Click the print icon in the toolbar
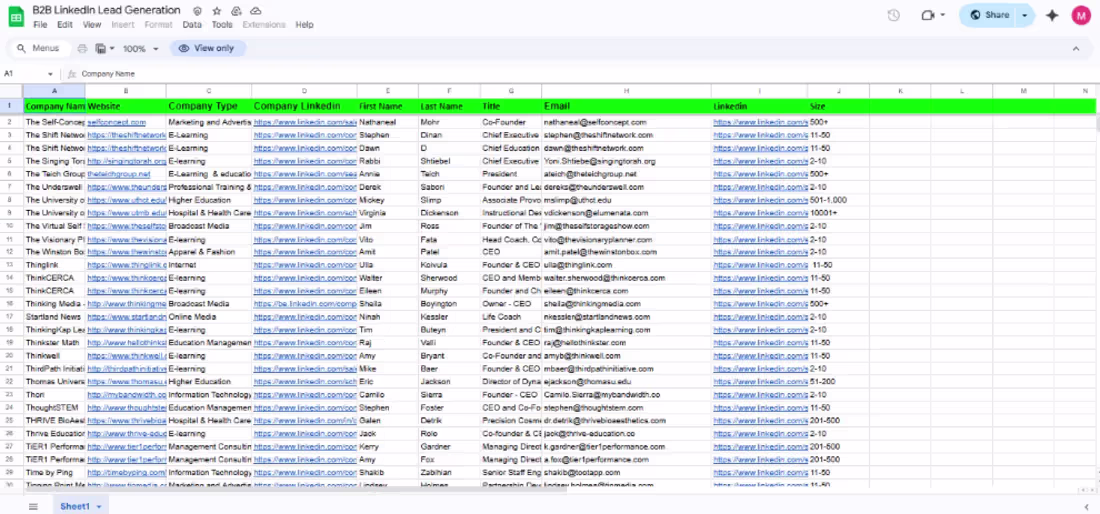The image size is (1100, 514). 82,48
